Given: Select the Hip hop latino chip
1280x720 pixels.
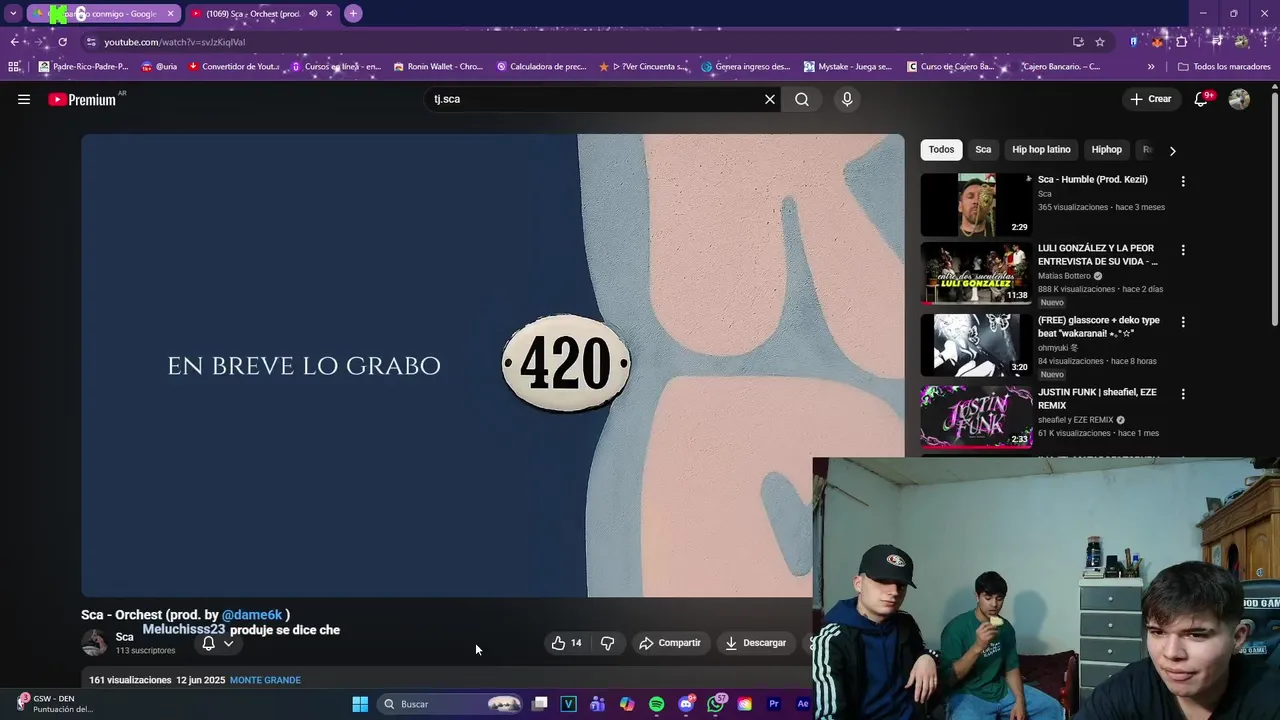Looking at the screenshot, I should 1041,150.
